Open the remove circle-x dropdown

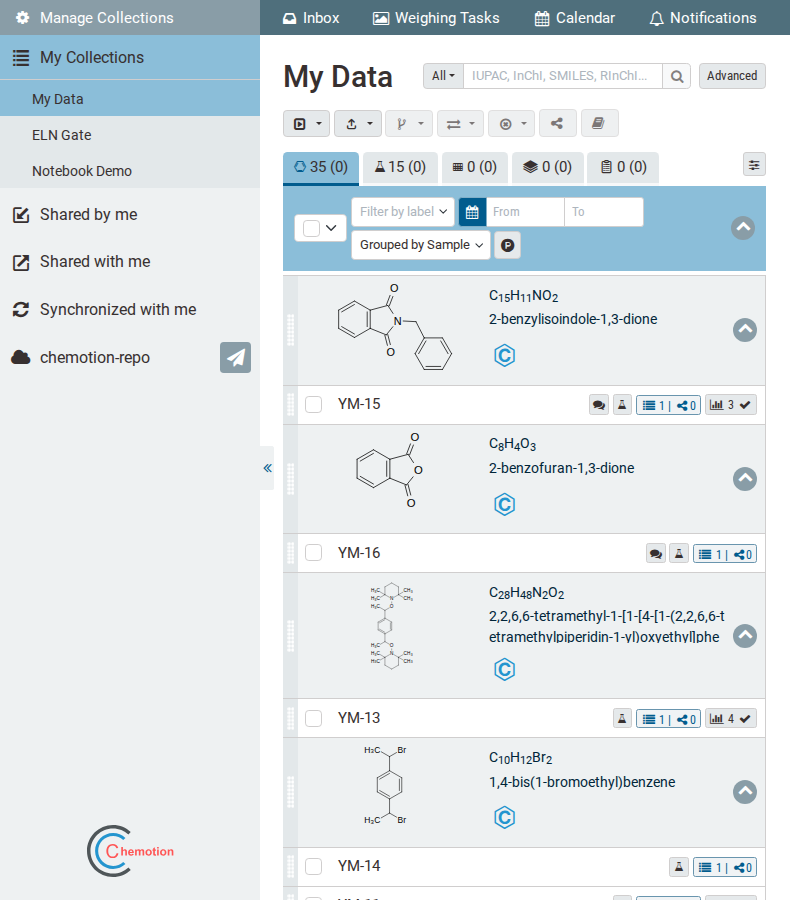point(512,123)
